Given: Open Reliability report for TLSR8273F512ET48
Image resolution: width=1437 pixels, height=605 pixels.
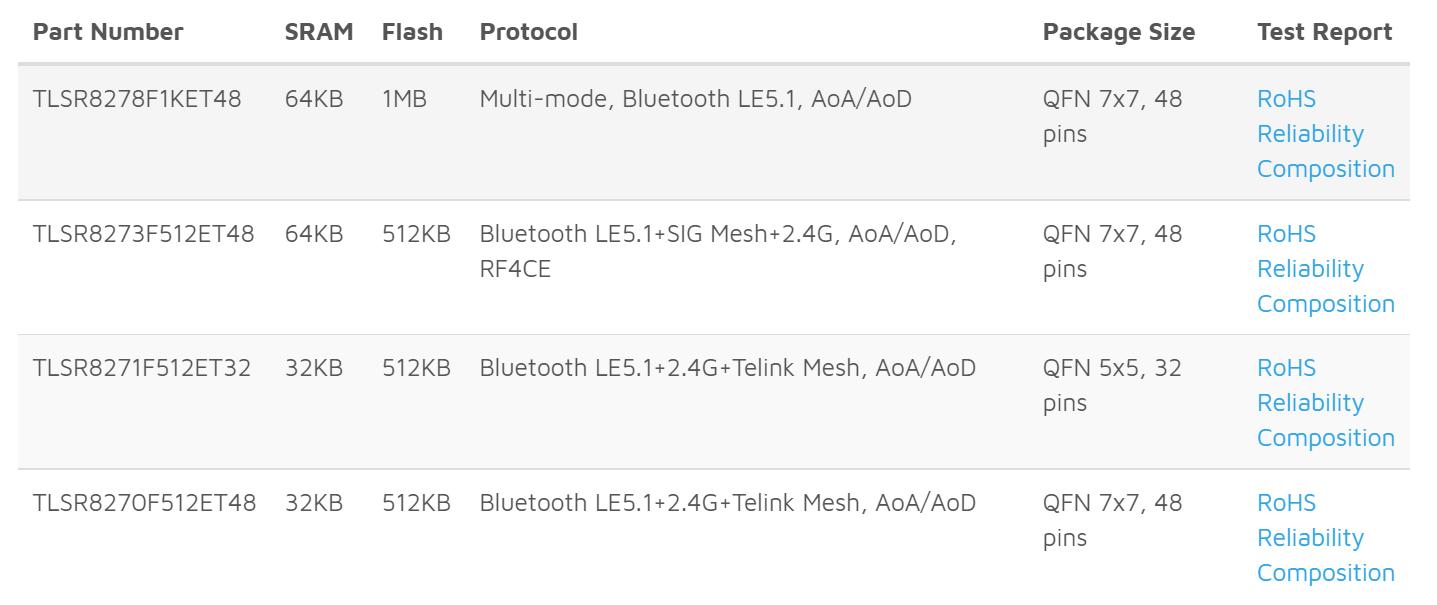Looking at the screenshot, I should tap(1310, 269).
